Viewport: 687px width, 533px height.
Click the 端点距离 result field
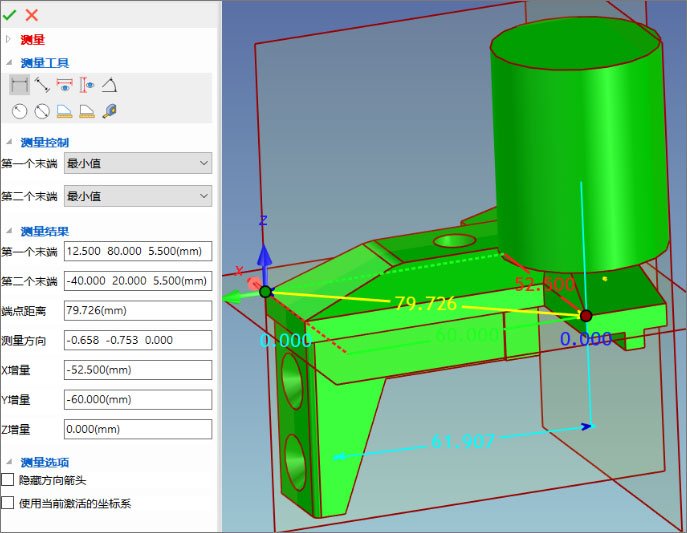[x=138, y=311]
